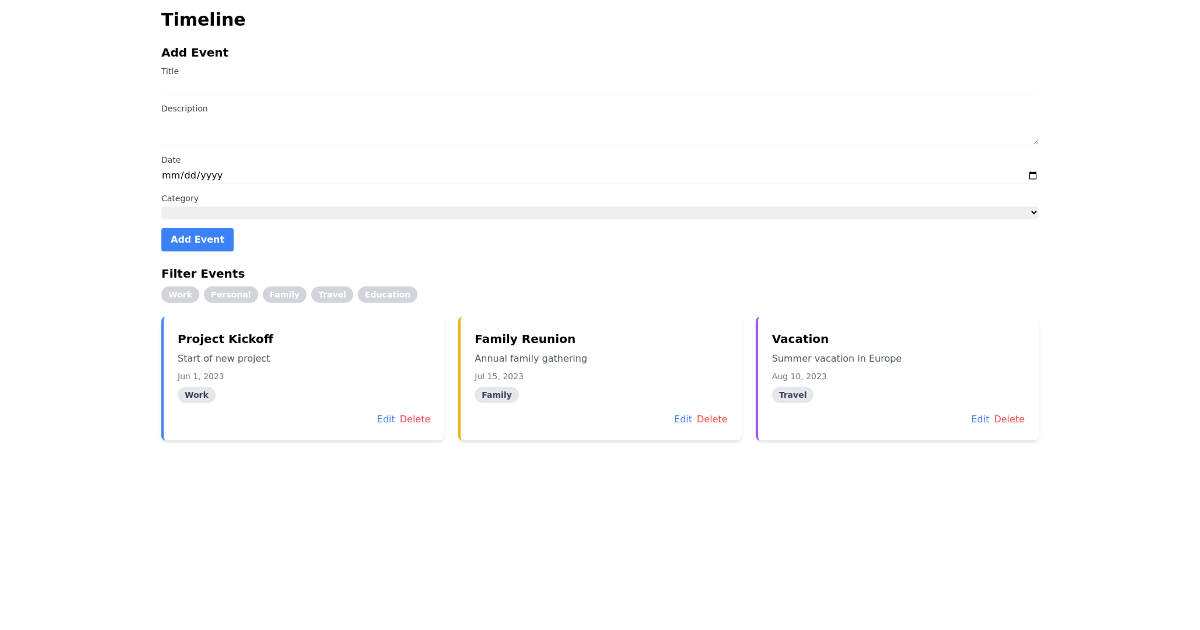Screen dimensions: 1200x630
Task: Click the Family badge on Family Reunion card
Action: (x=497, y=394)
